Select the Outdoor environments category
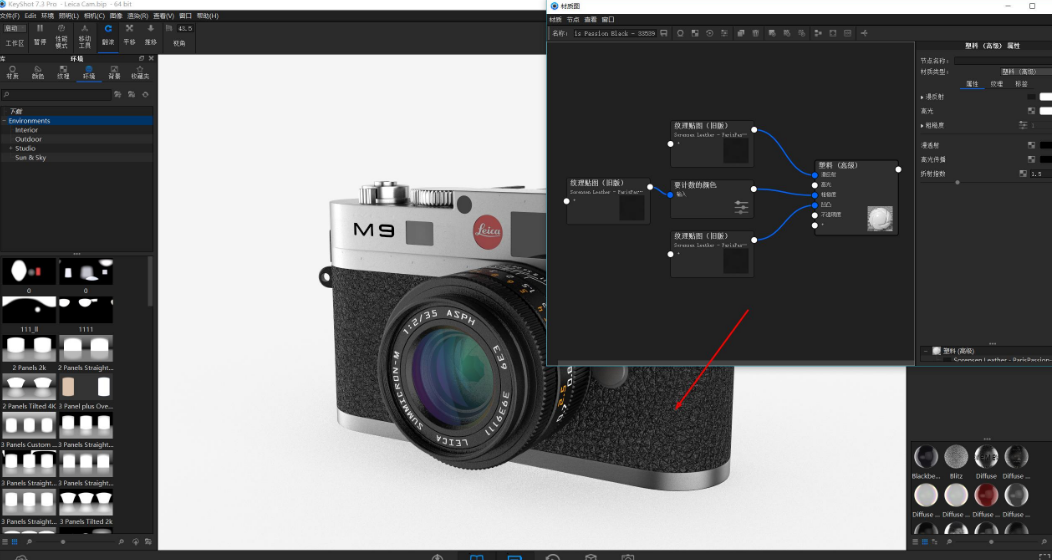Screen dimensions: 1052x560 pos(28,139)
